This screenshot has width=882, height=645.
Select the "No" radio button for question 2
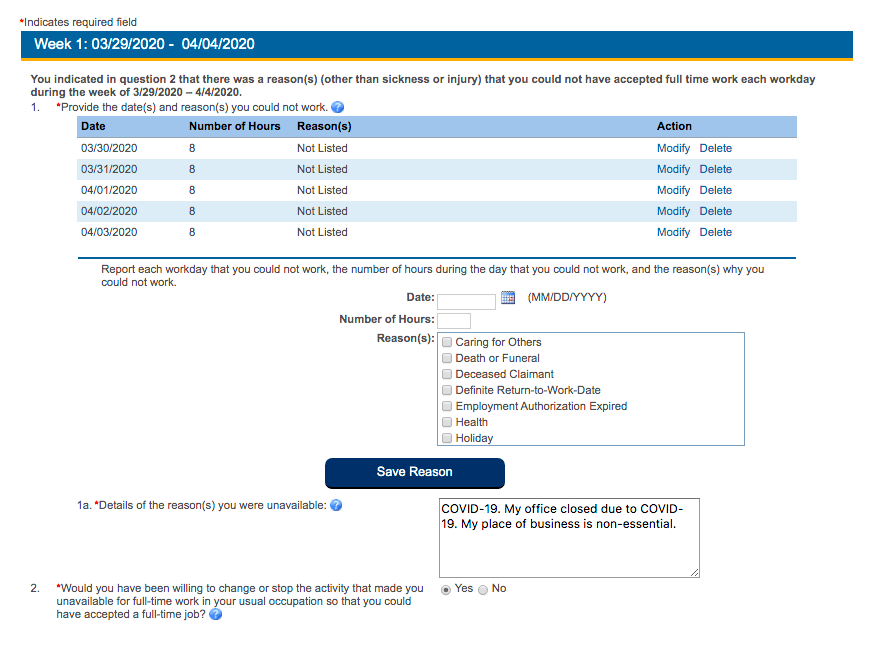[481, 588]
